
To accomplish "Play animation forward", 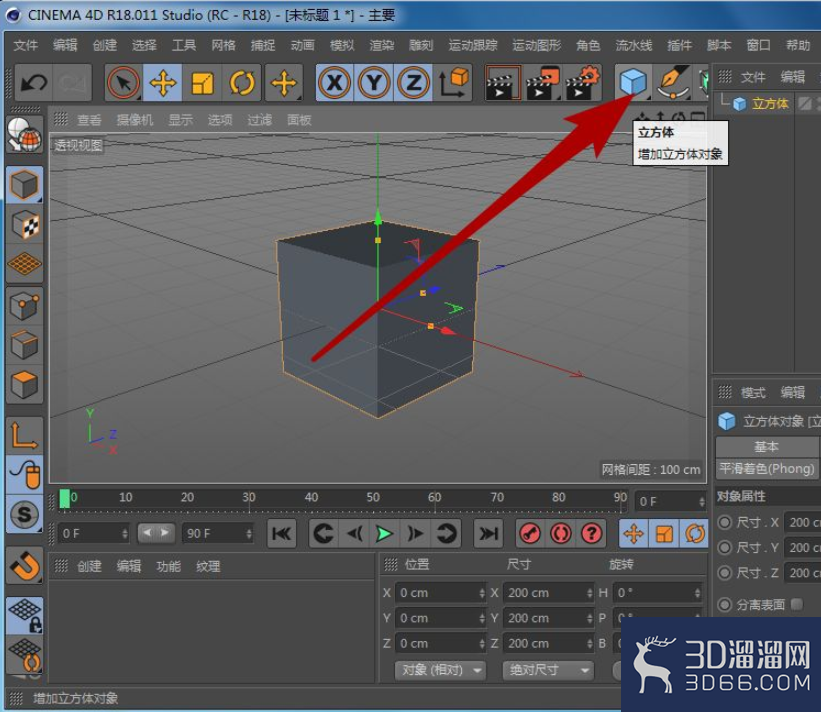I will pyautogui.click(x=385, y=534).
